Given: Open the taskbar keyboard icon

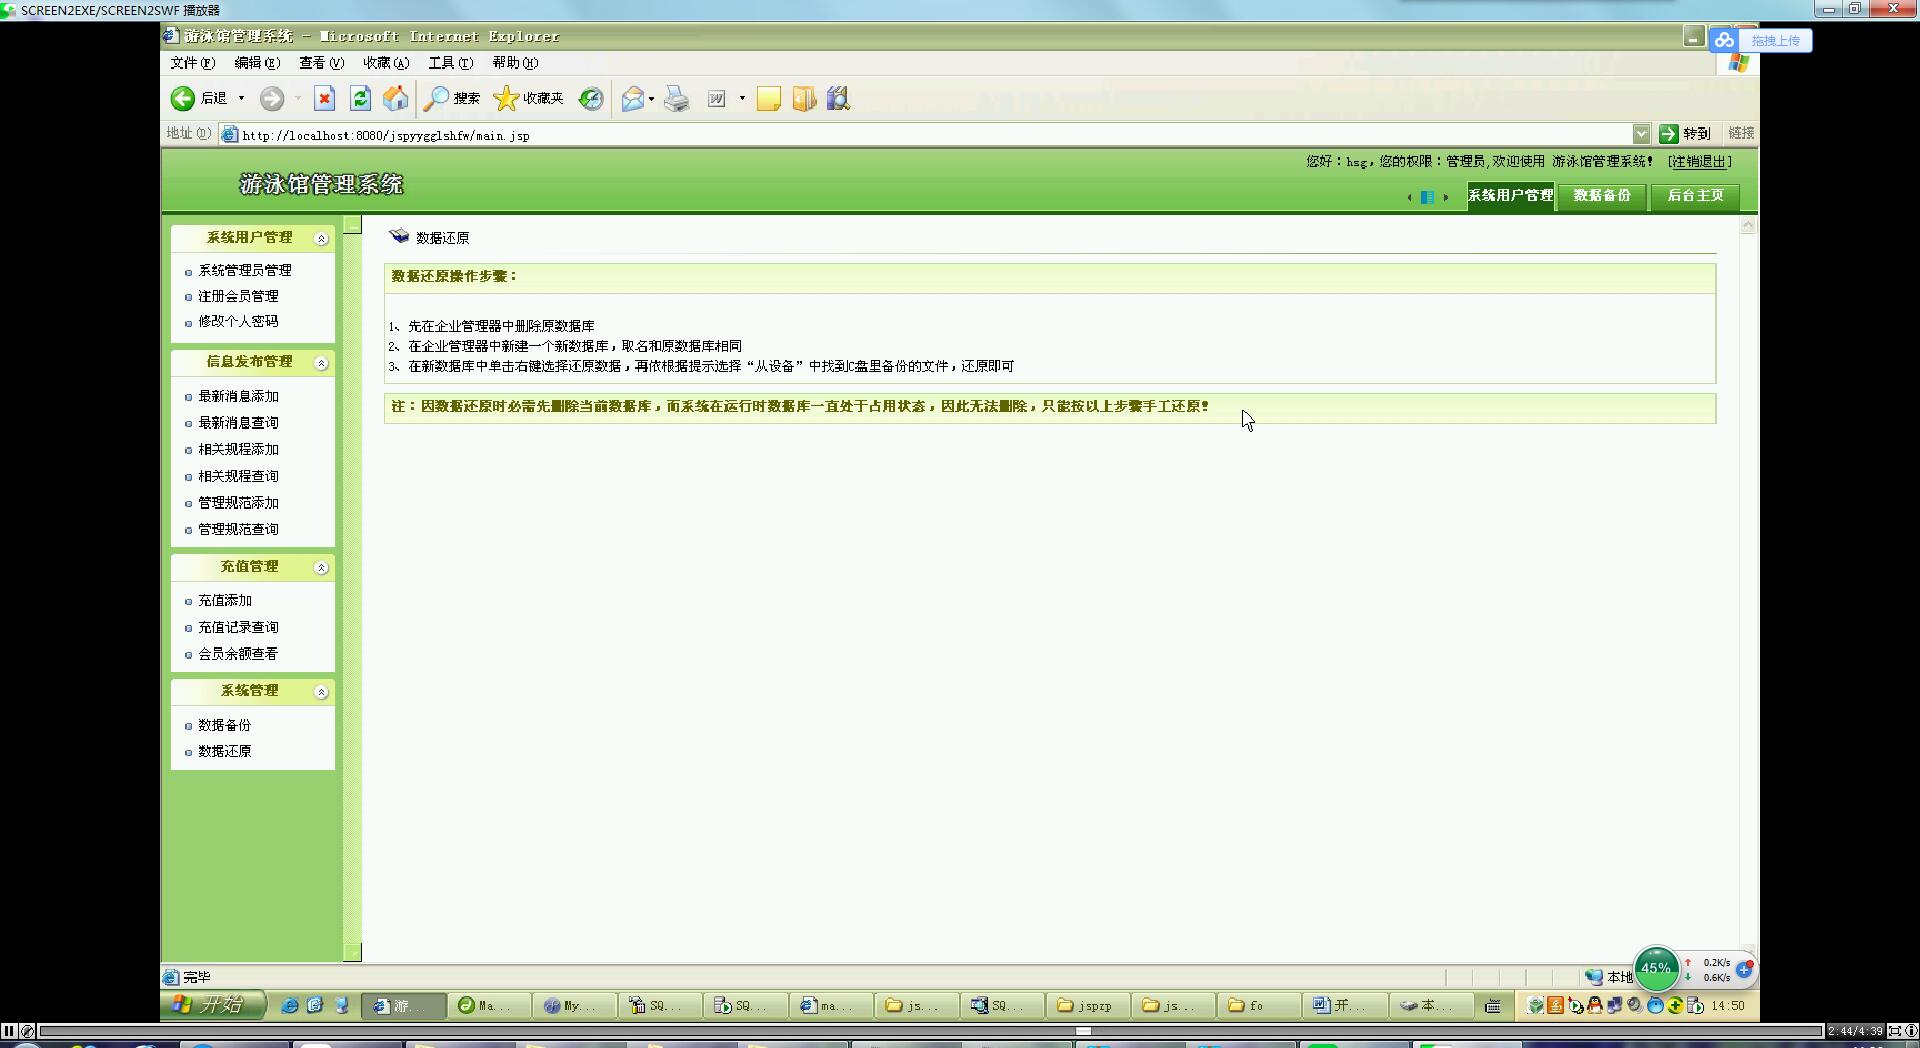Looking at the screenshot, I should [x=1493, y=1005].
